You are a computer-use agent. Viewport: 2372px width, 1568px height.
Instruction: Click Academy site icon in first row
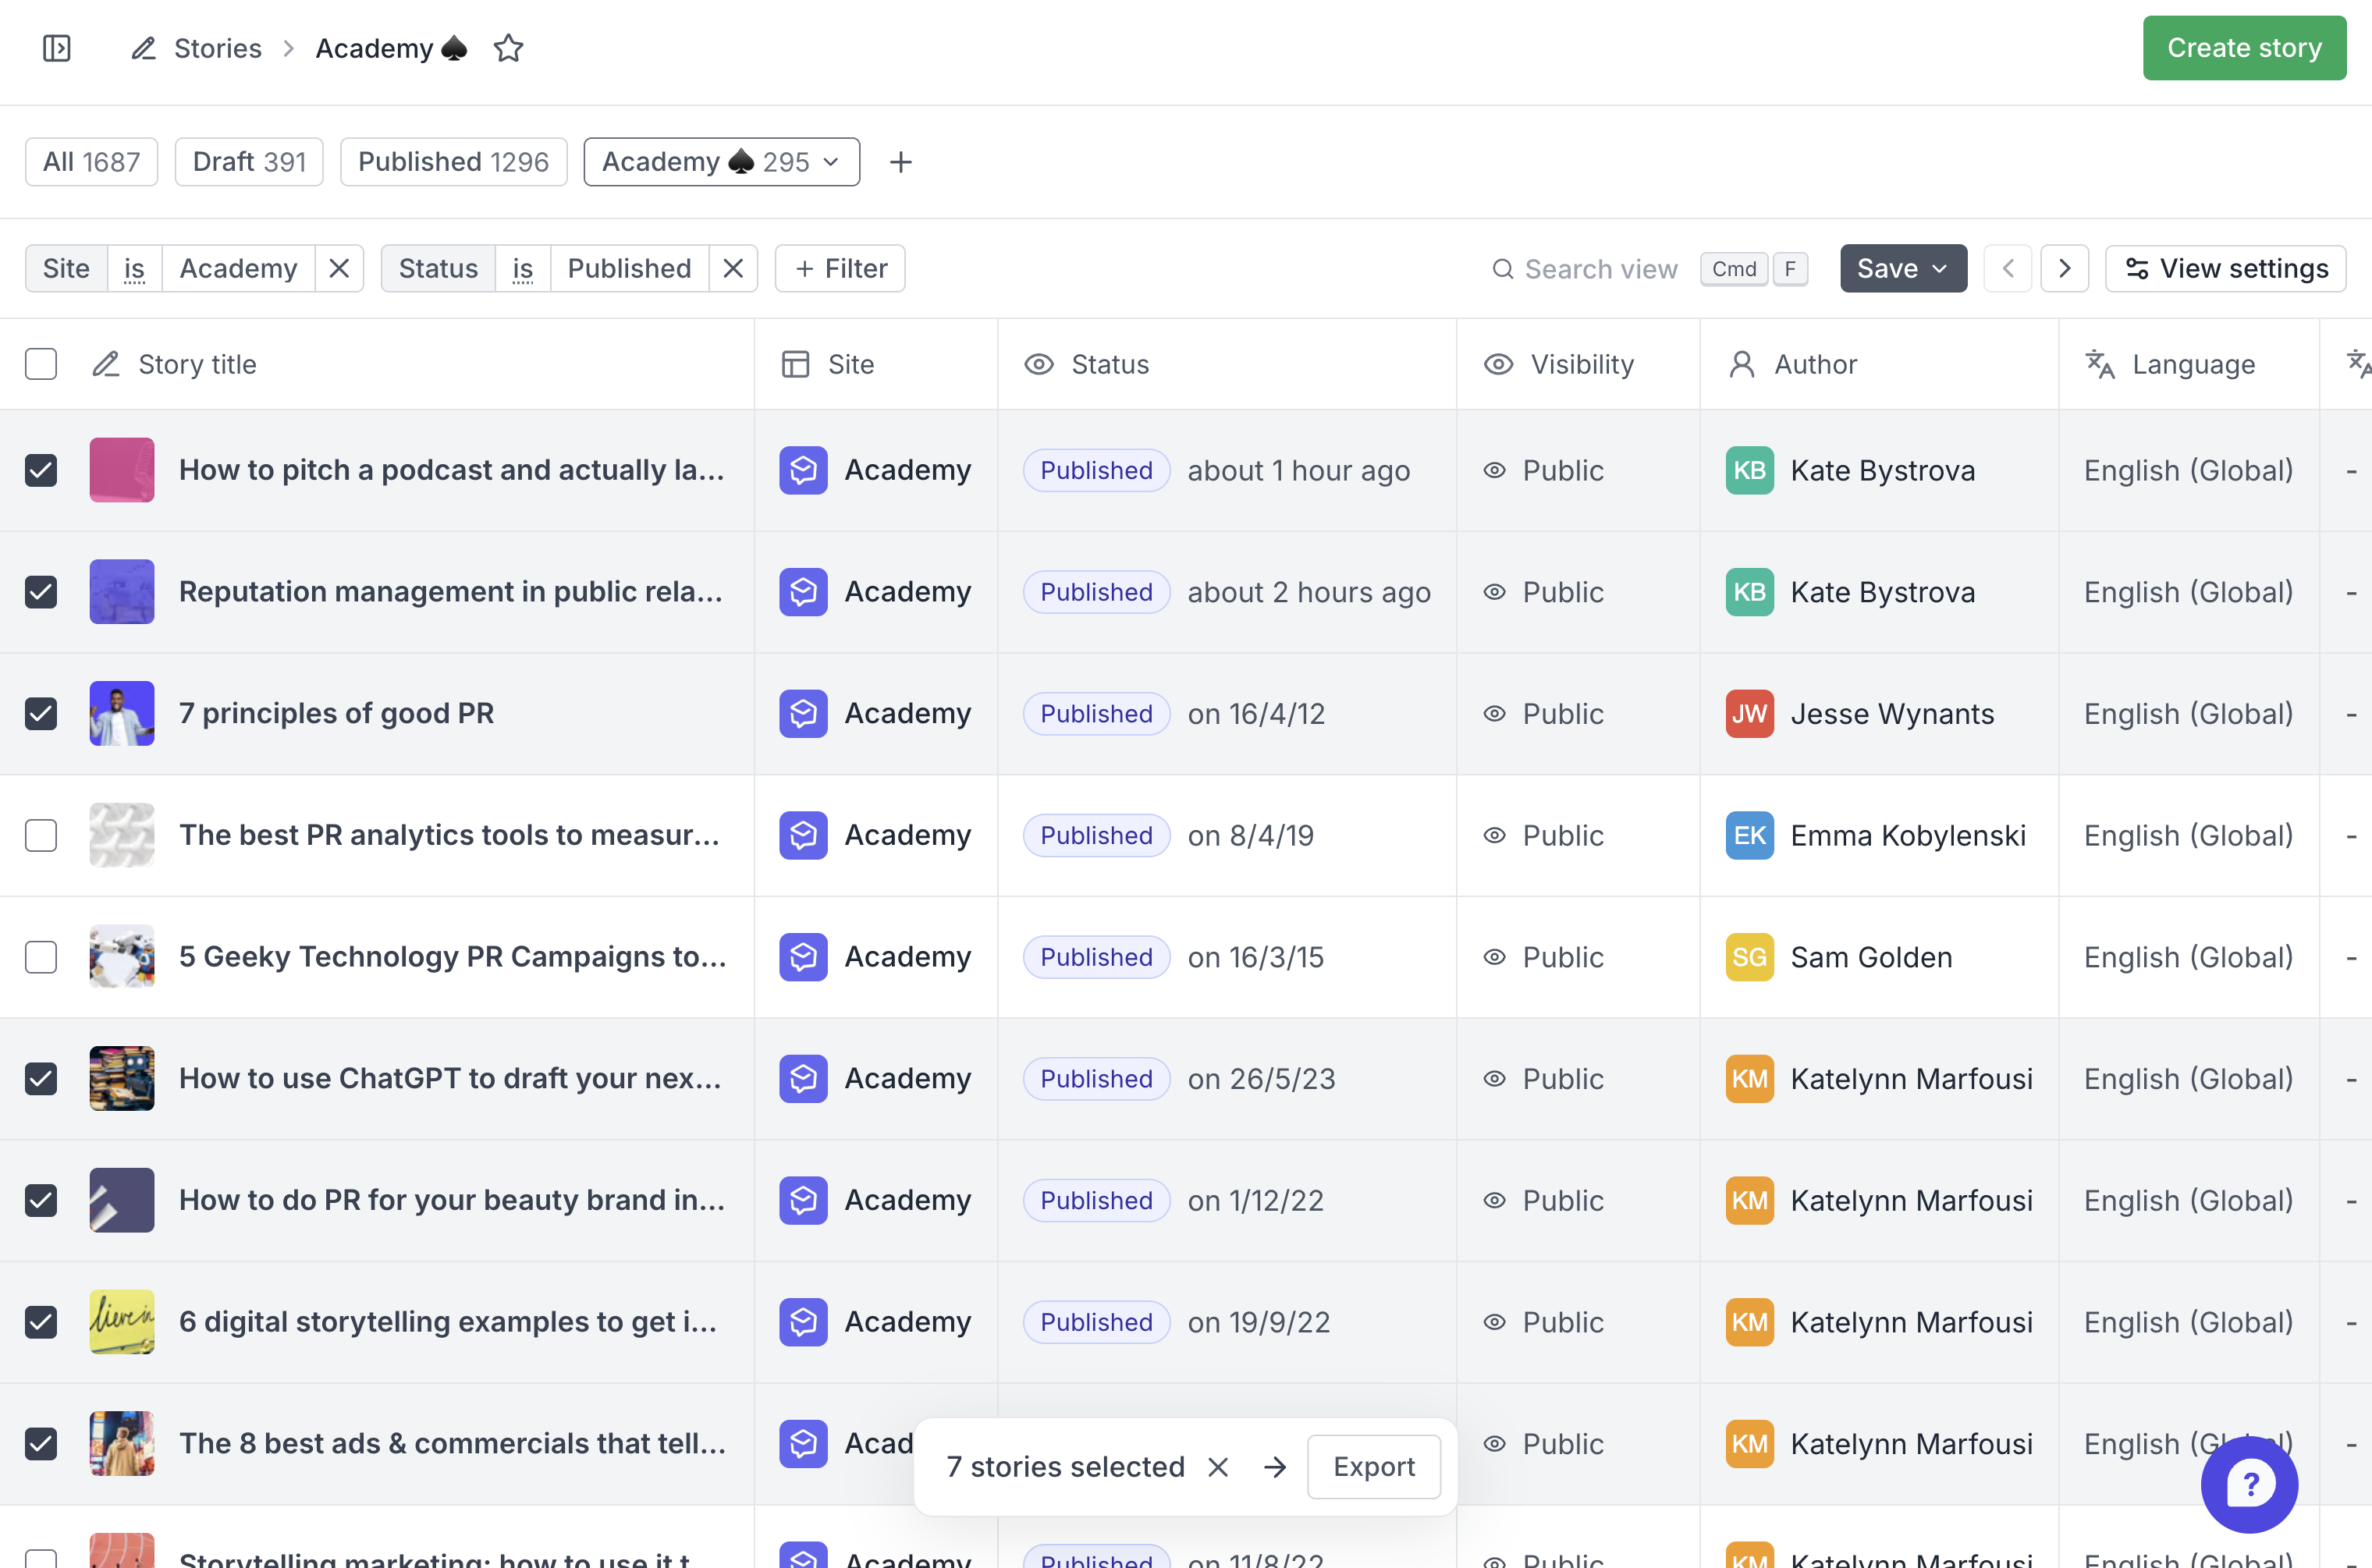click(803, 470)
